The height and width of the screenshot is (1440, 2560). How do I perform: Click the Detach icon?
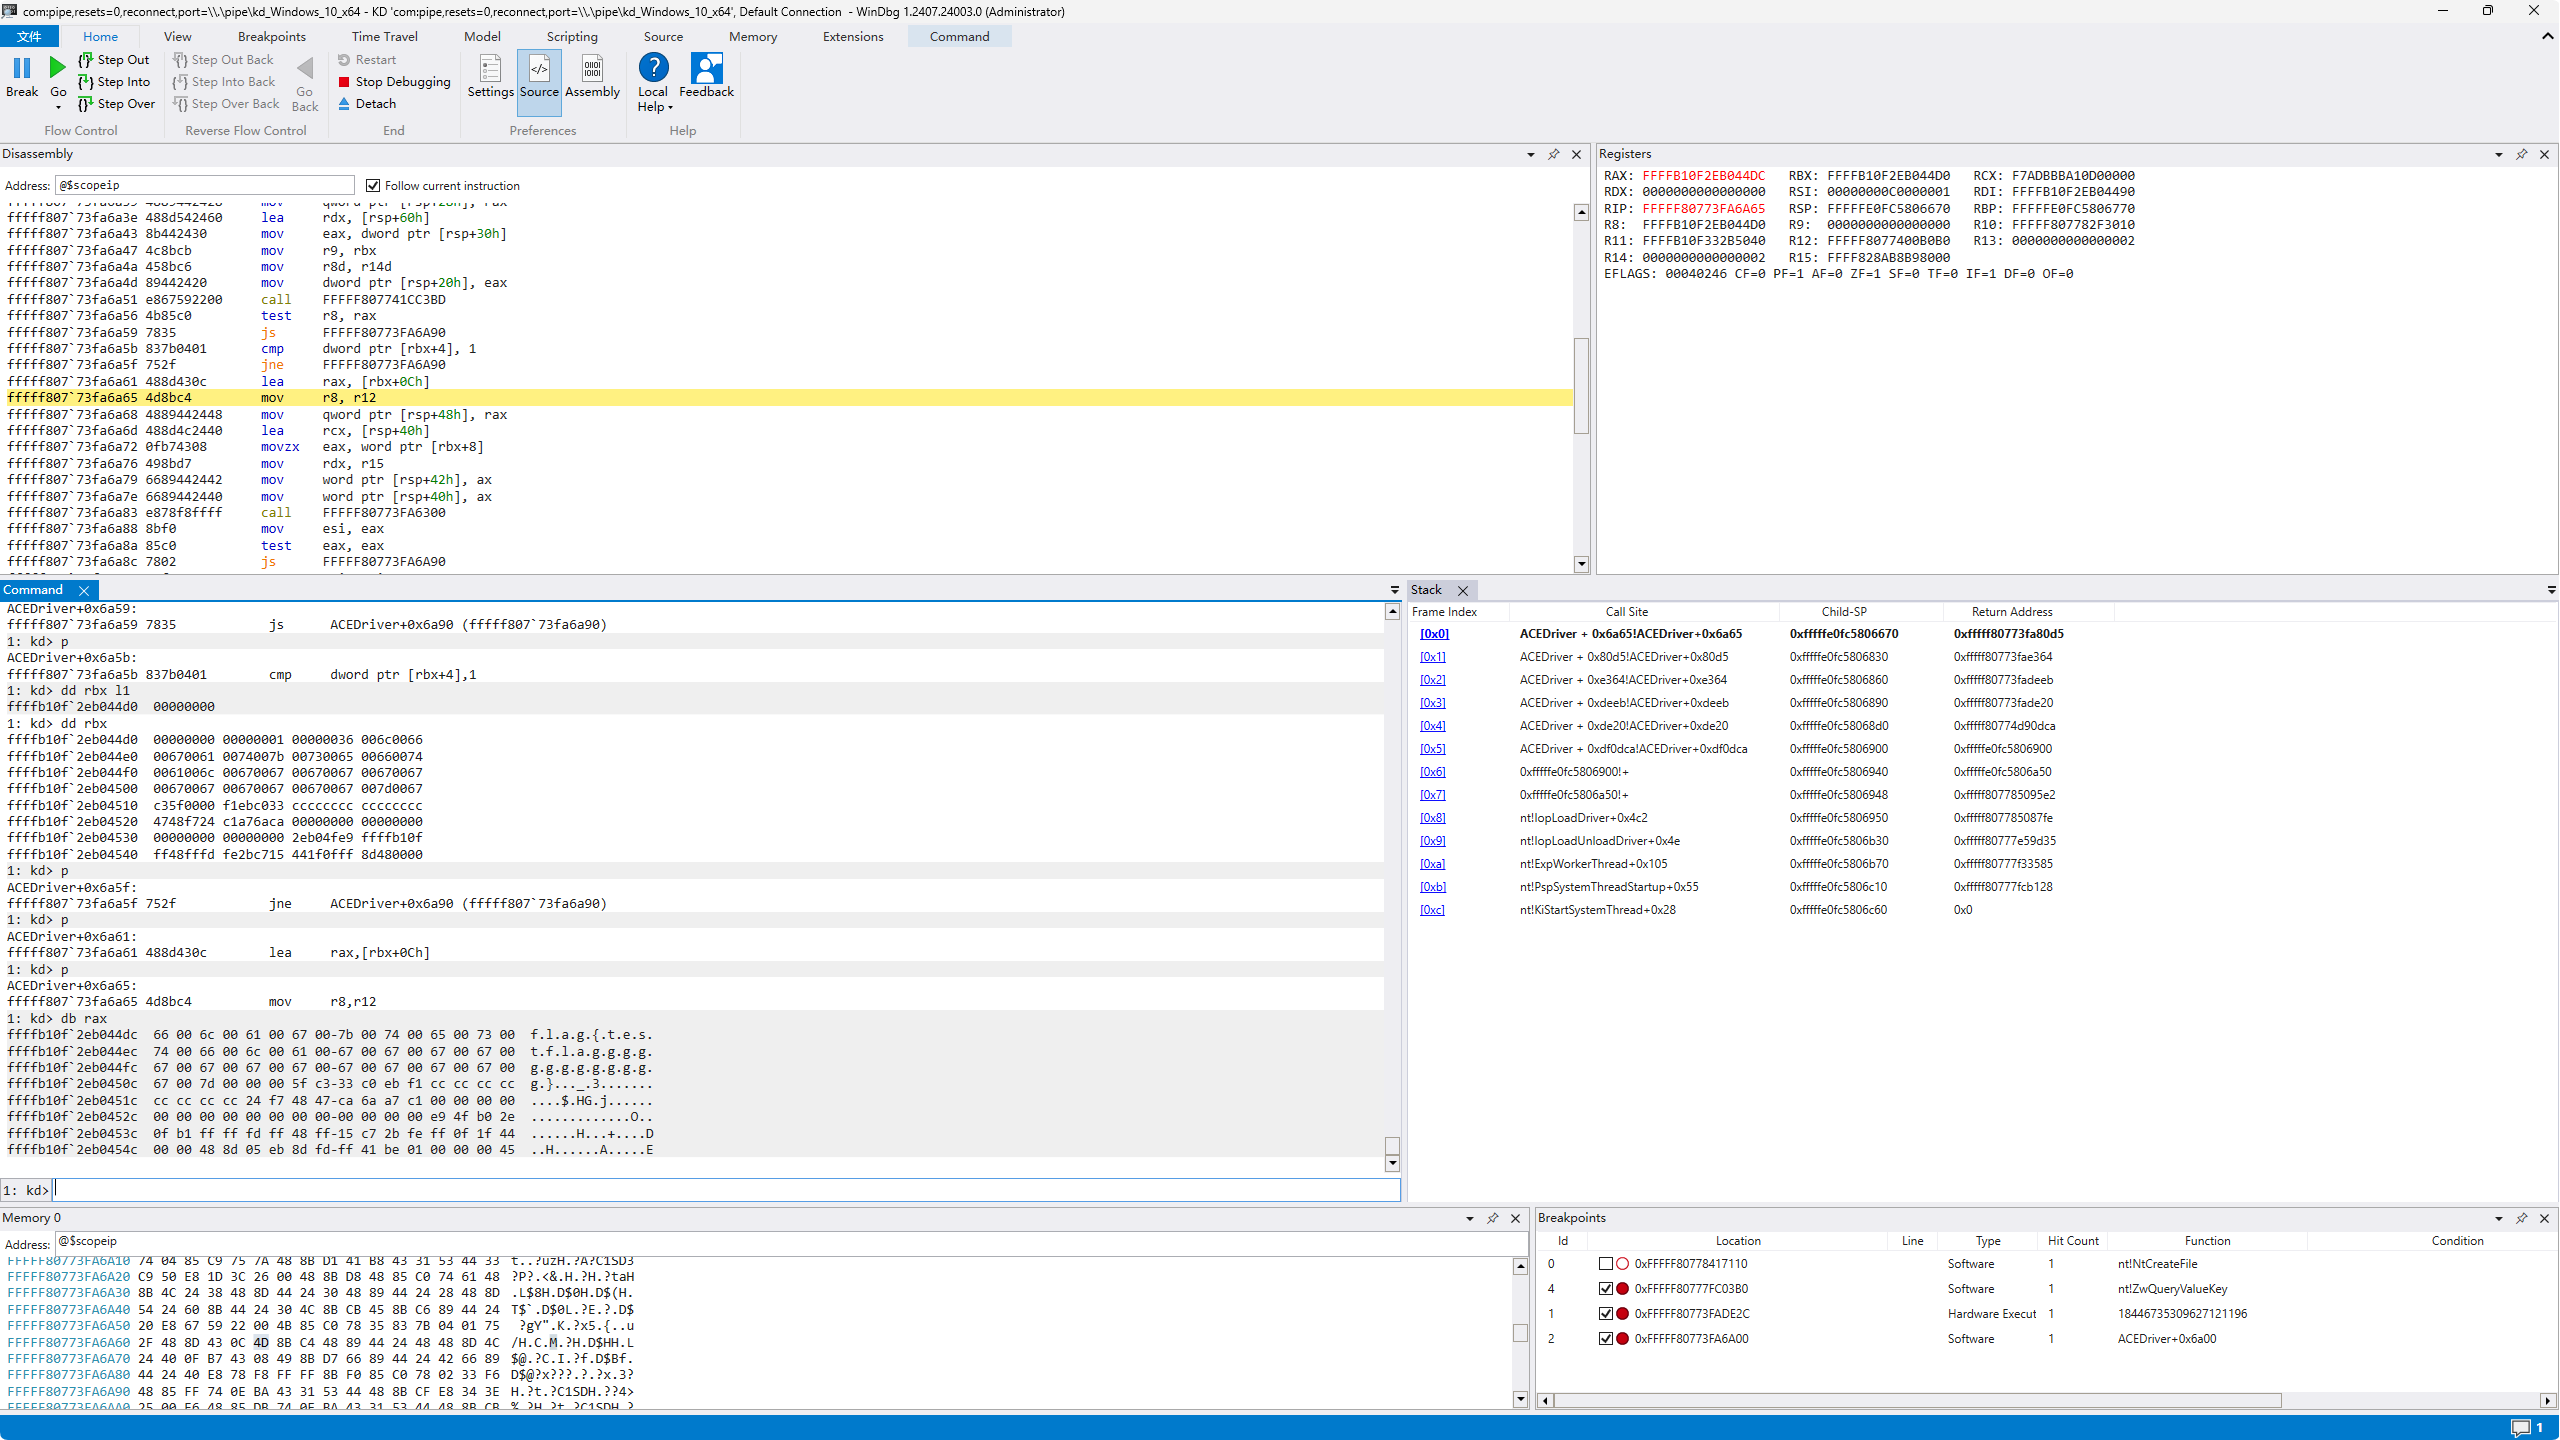tap(344, 104)
